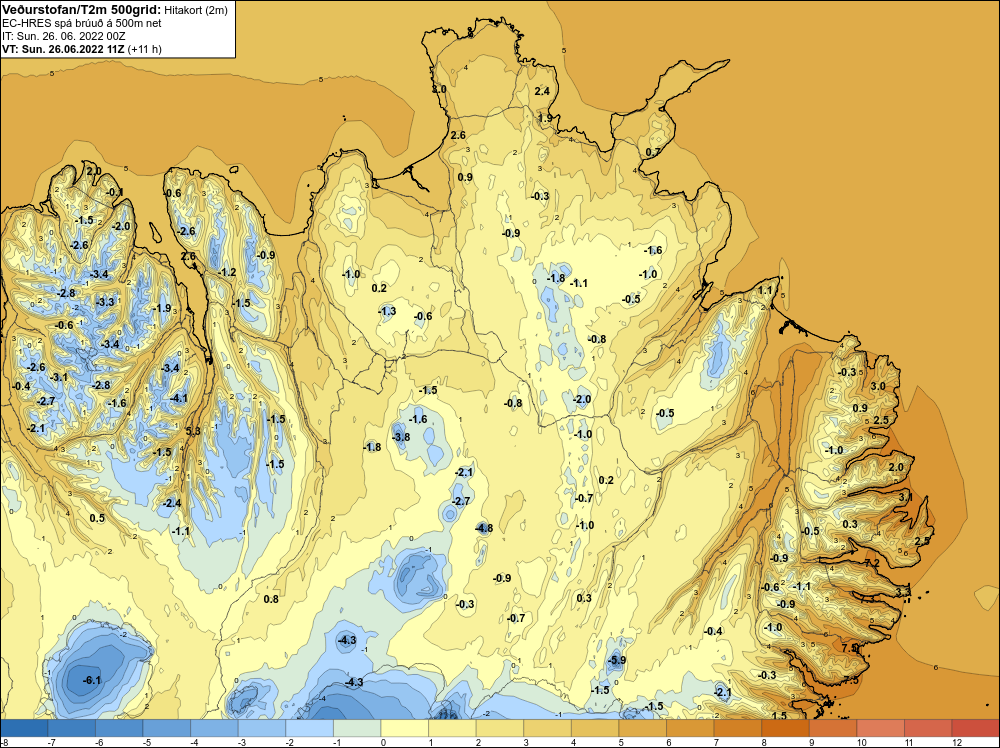1000x748 pixels.
Task: Click the positive '1.9' temperature value
Action: pos(545,118)
